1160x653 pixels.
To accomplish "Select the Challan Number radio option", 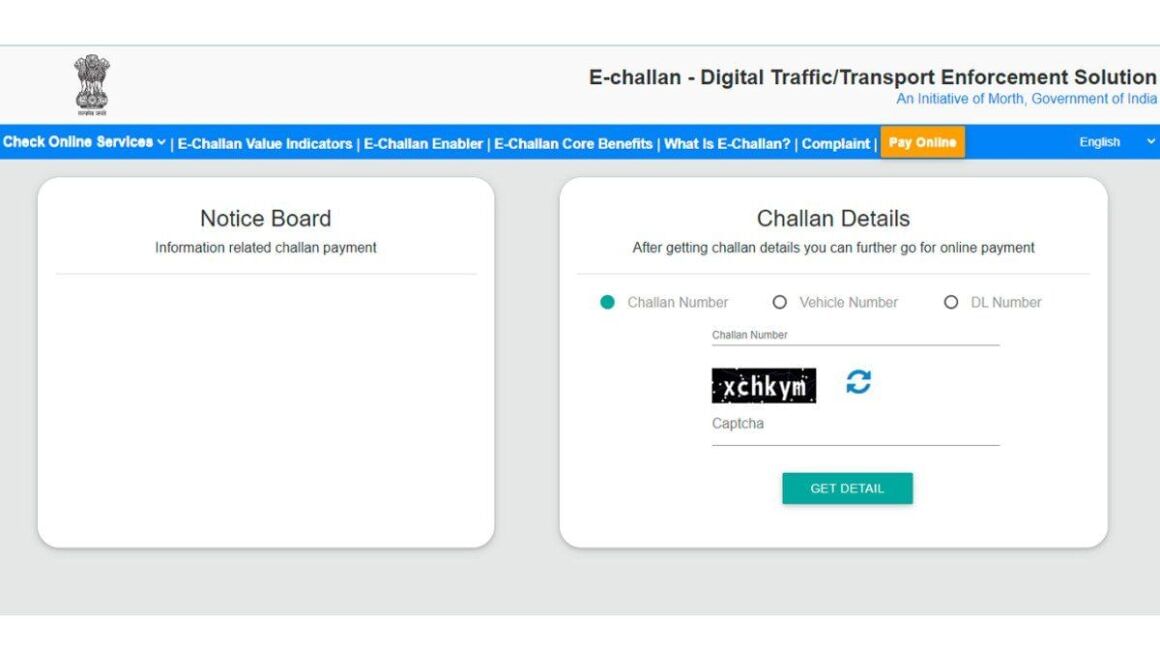I will 608,302.
